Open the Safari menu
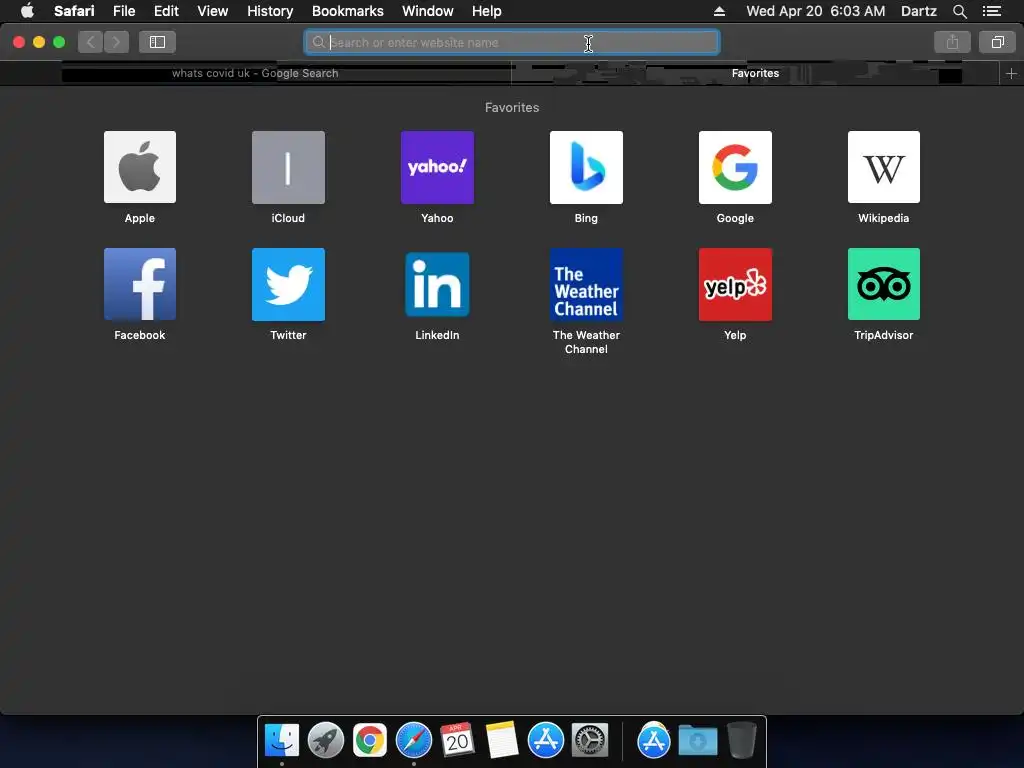The width and height of the screenshot is (1024, 768). pyautogui.click(x=74, y=11)
